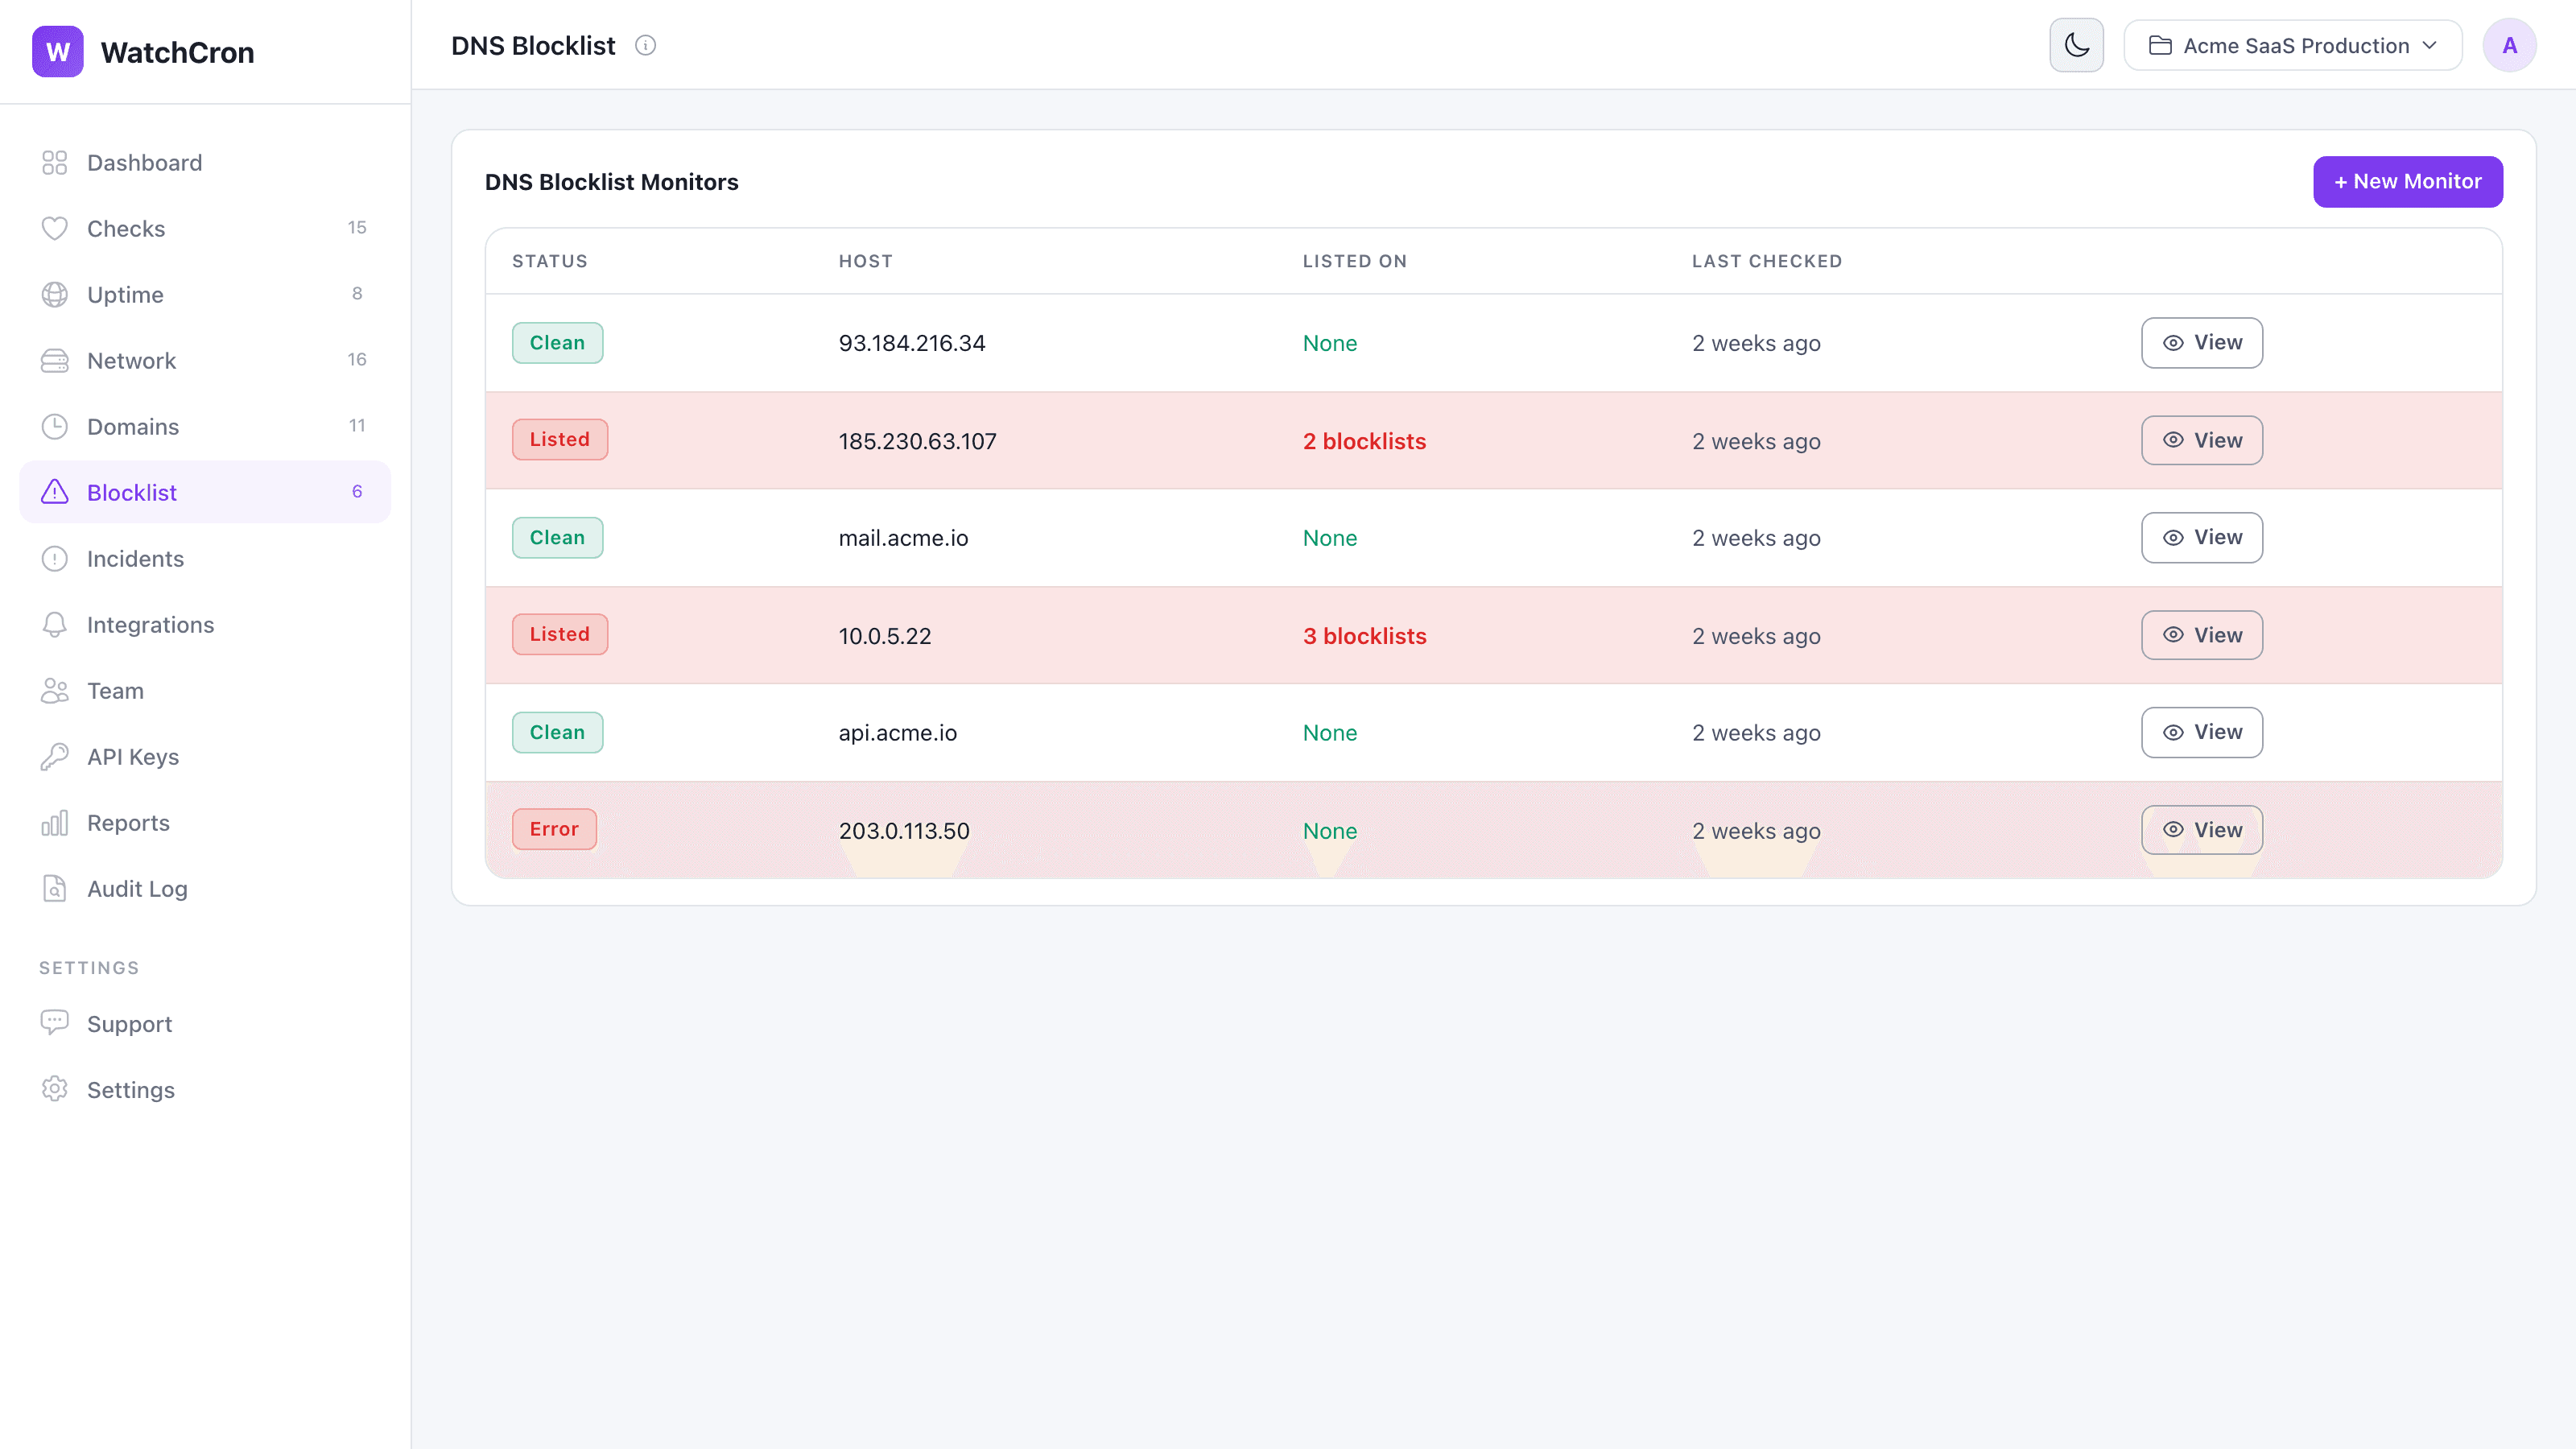Select the Audit Log document icon

coord(54,889)
